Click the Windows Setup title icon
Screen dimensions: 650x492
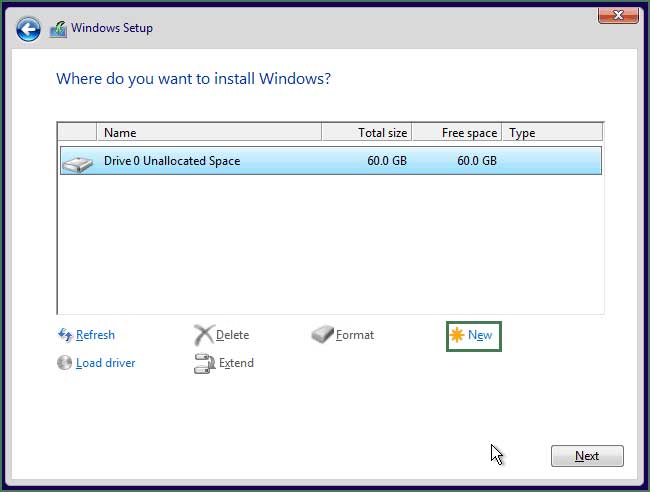pyautogui.click(x=58, y=29)
